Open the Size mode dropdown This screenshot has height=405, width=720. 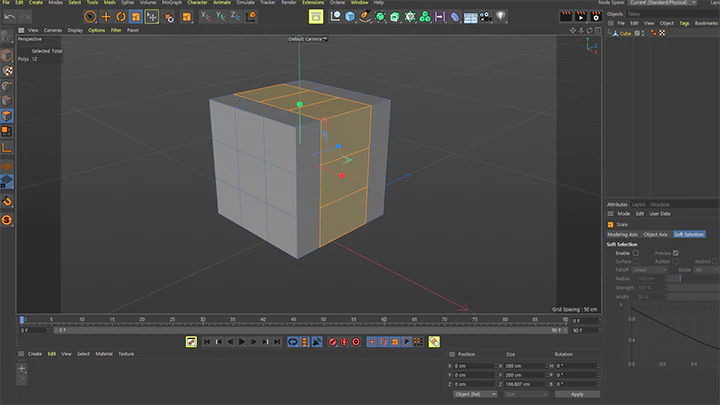[525, 394]
